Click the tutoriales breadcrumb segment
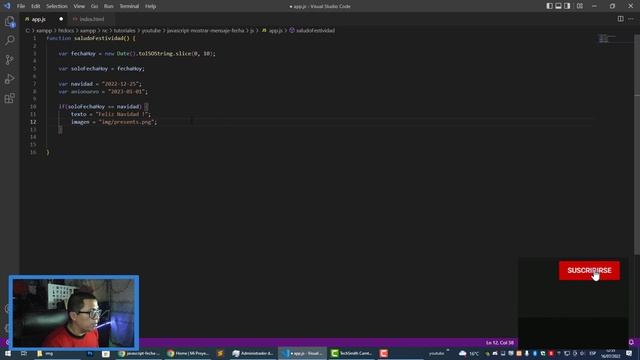 point(124,31)
